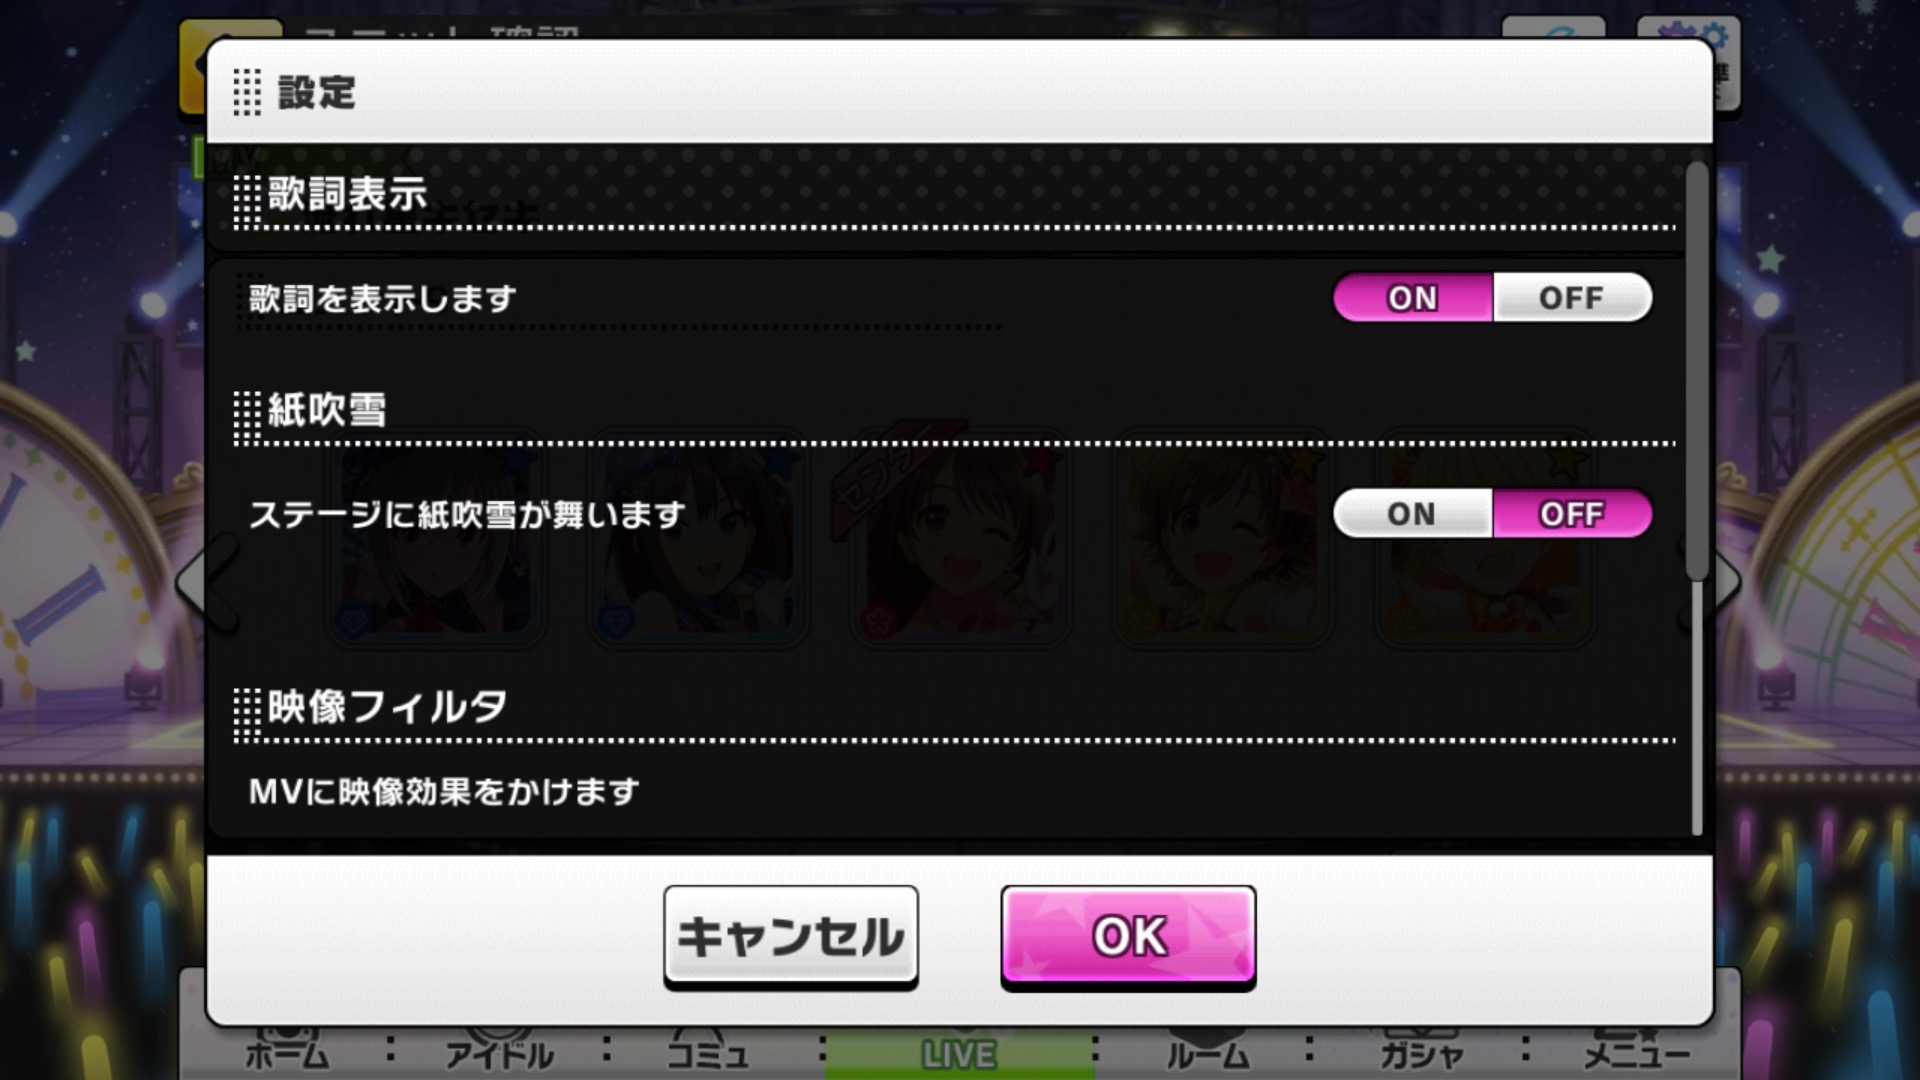Open the アイドル tab in bottom bar

[x=499, y=1054]
